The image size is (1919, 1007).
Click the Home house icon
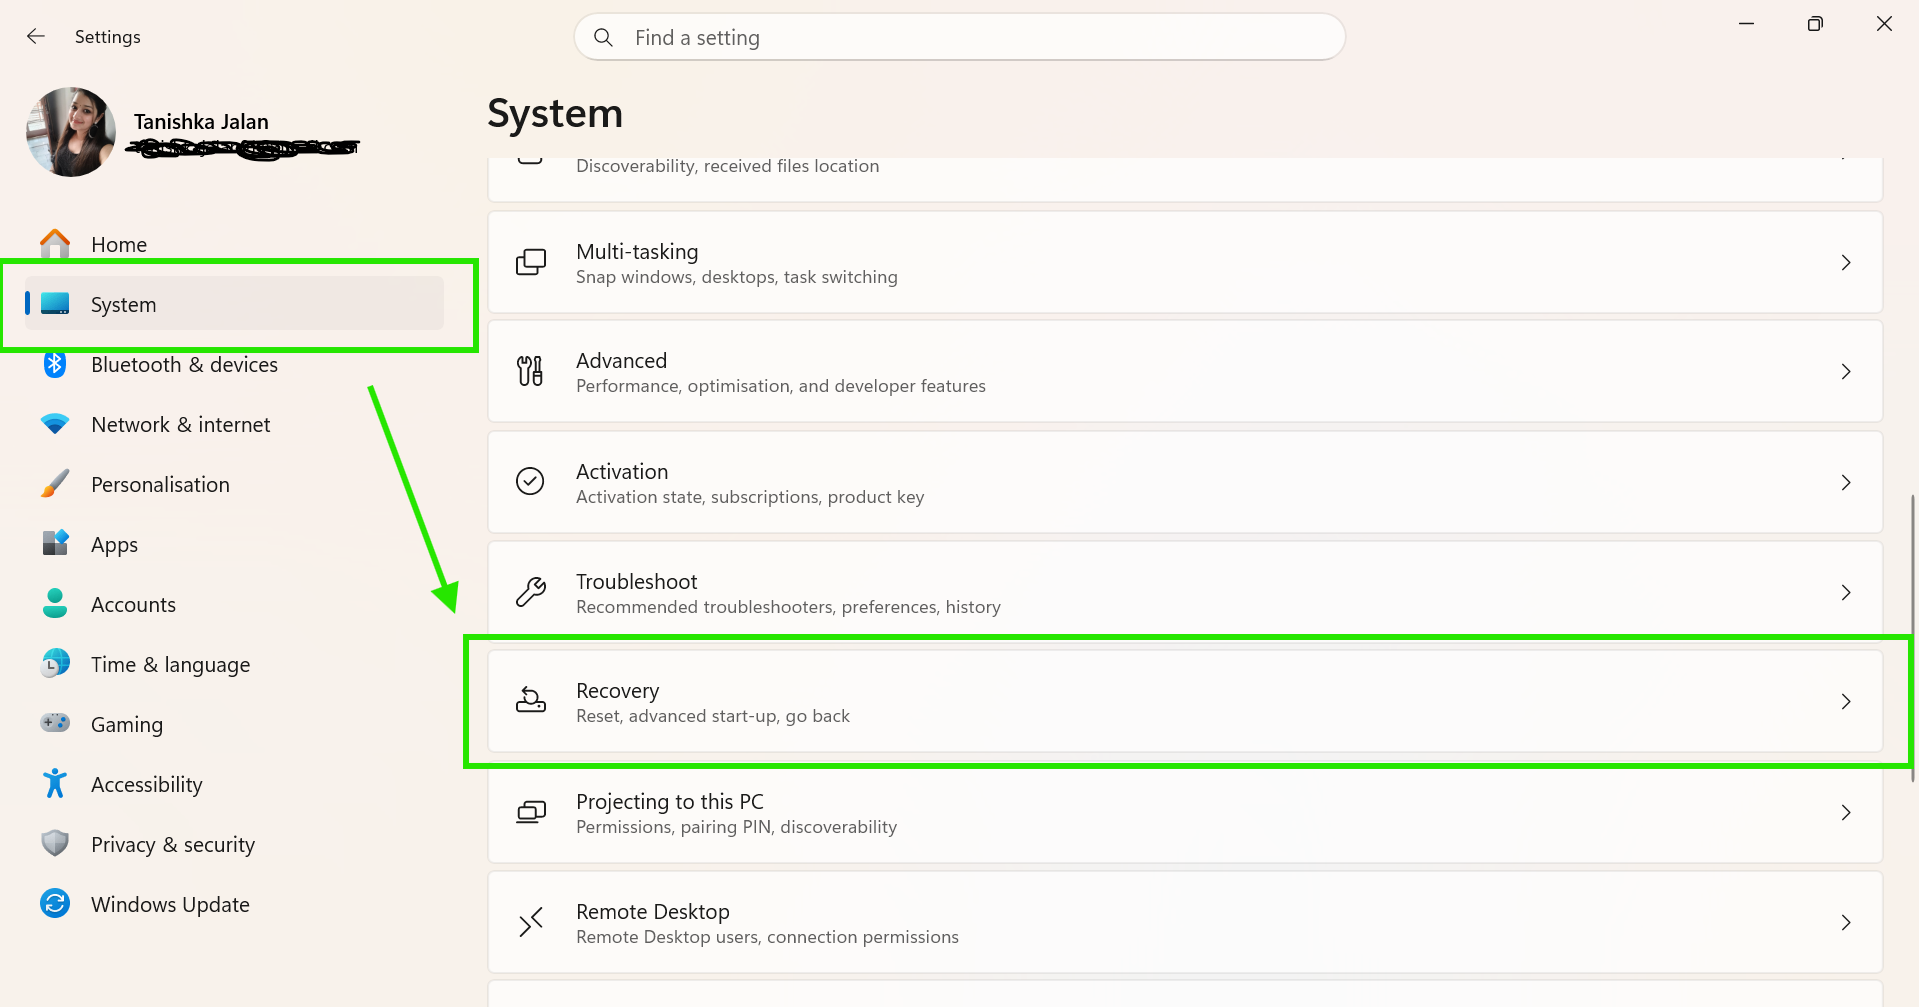pos(55,243)
